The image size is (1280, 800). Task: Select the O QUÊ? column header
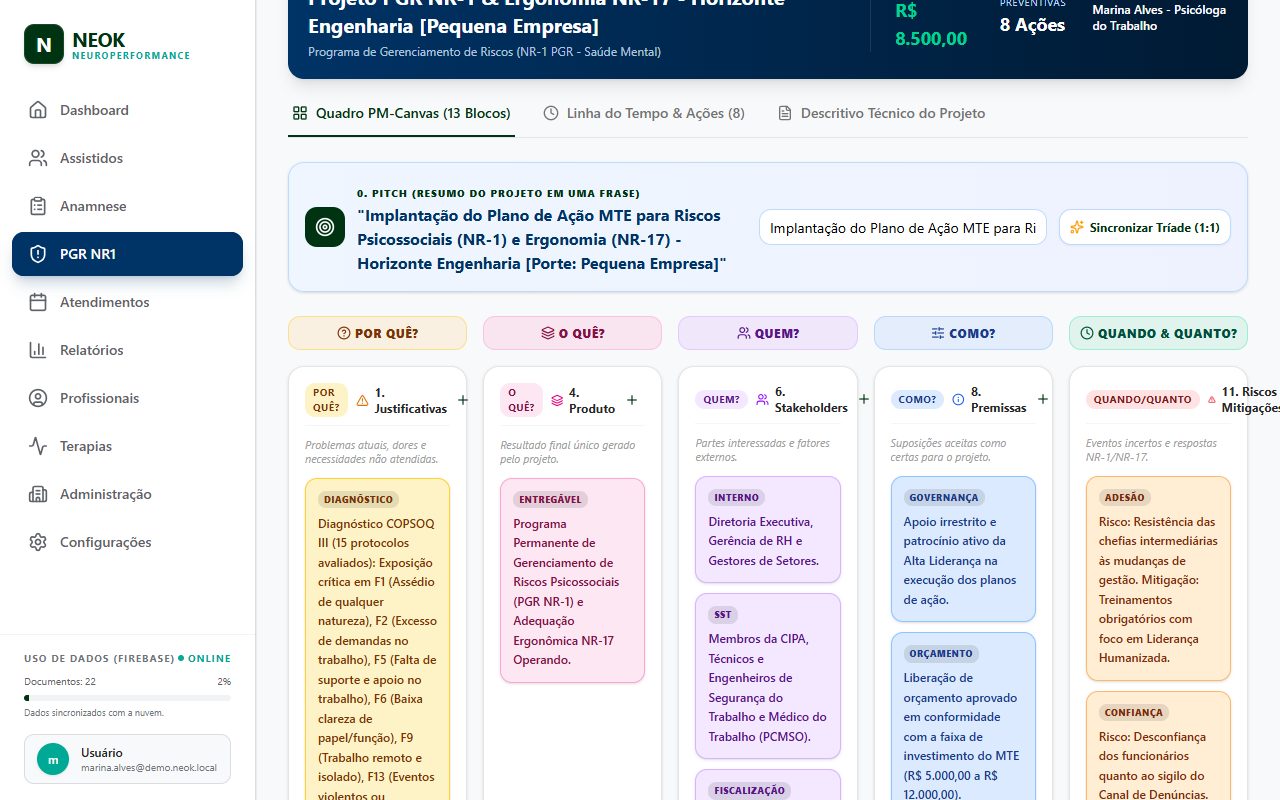[x=572, y=333]
